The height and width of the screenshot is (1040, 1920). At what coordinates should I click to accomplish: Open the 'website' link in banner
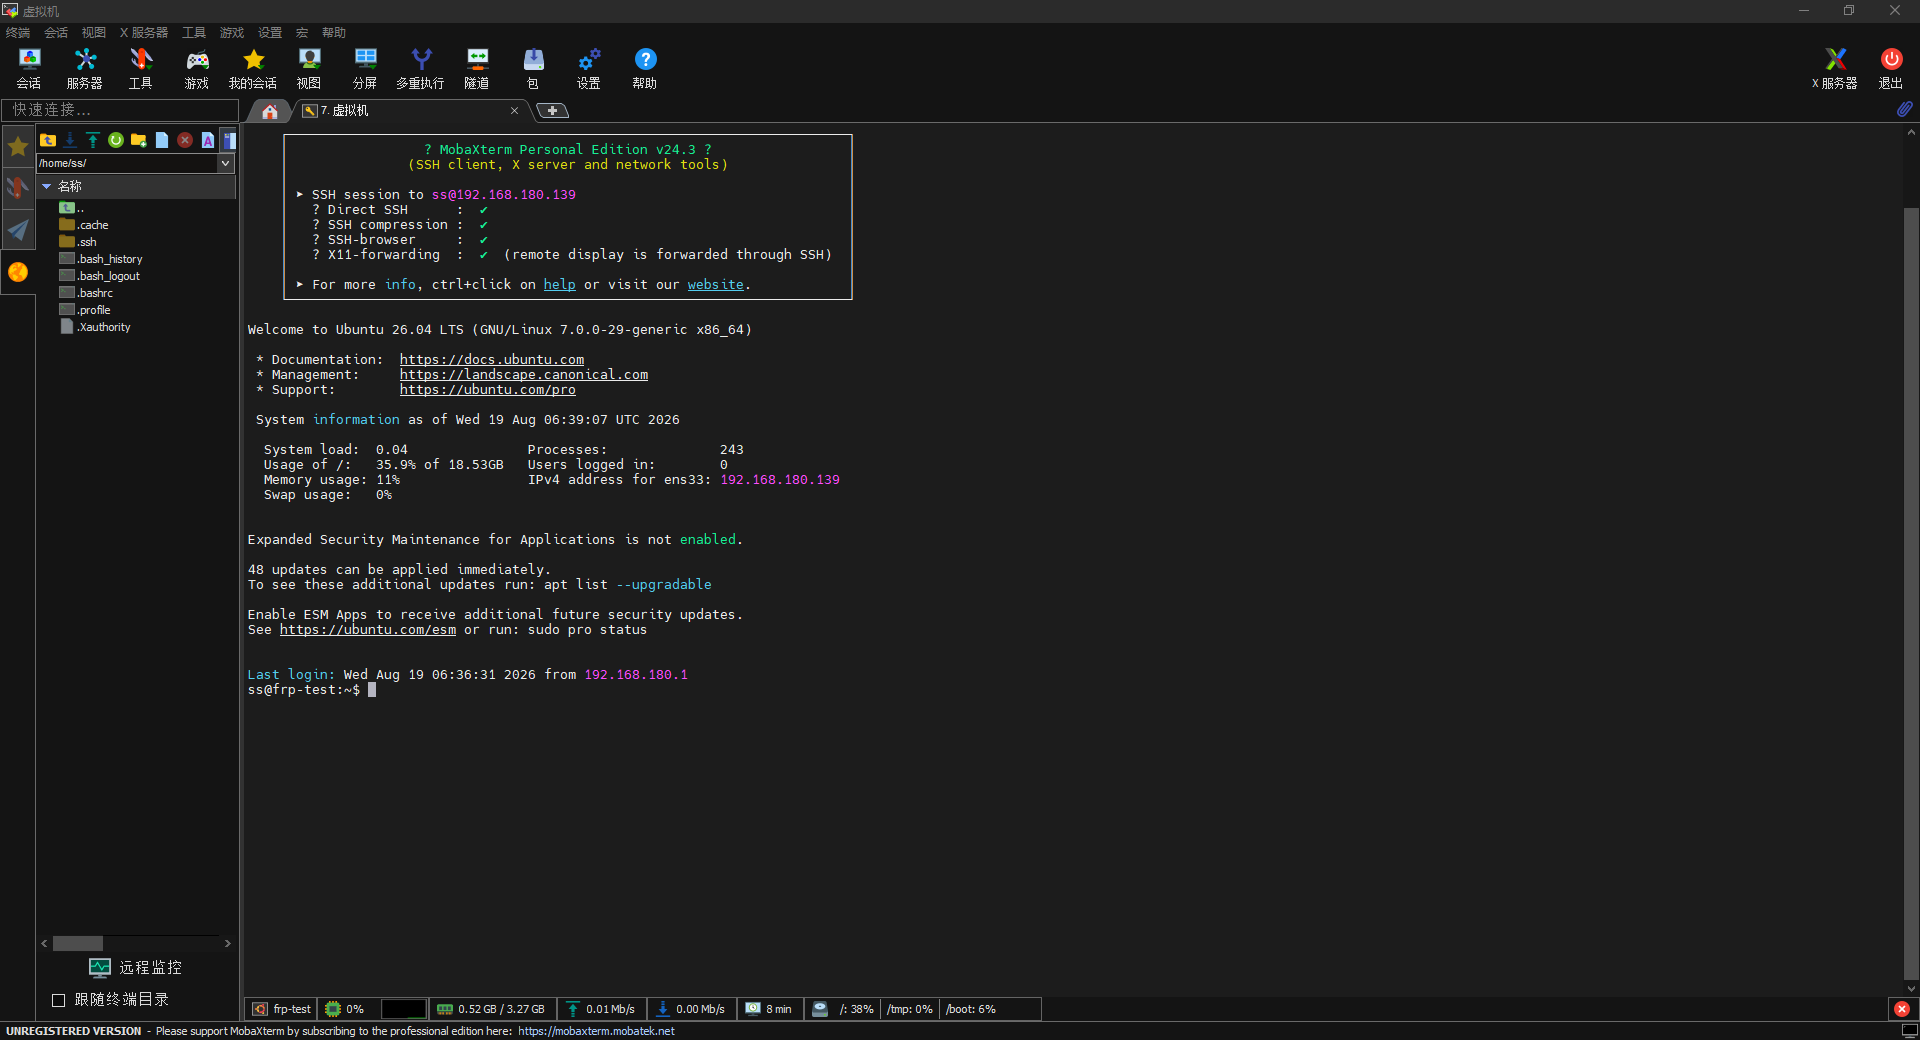pos(715,285)
